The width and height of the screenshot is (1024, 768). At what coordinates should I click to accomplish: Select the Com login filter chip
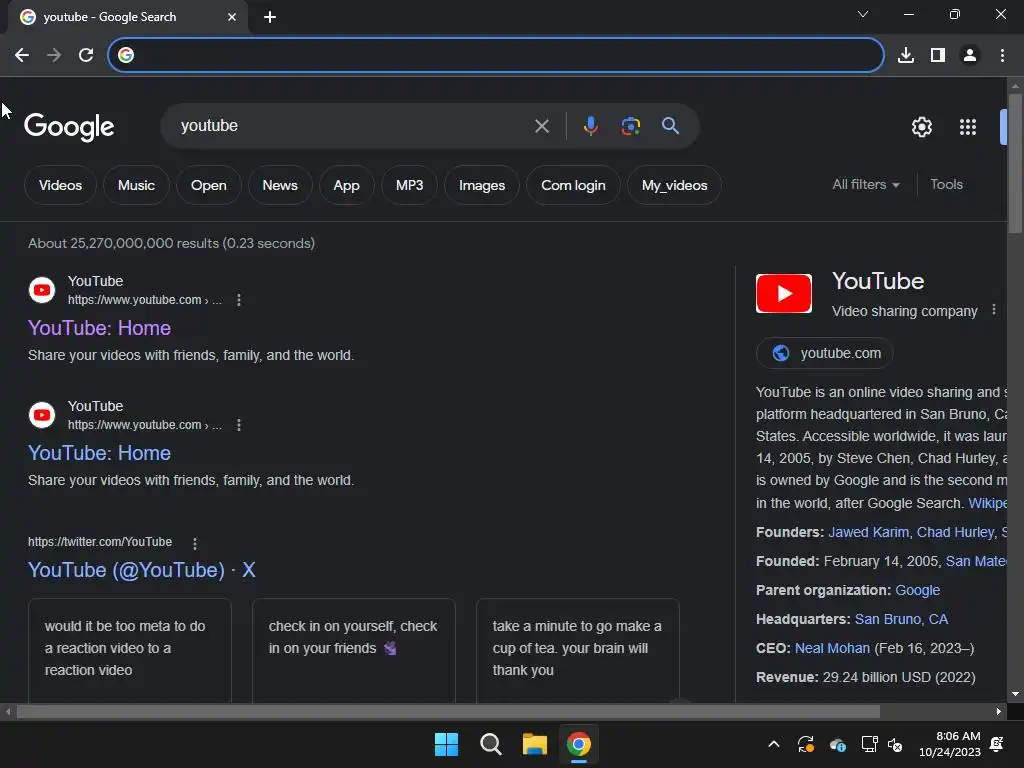coord(573,185)
